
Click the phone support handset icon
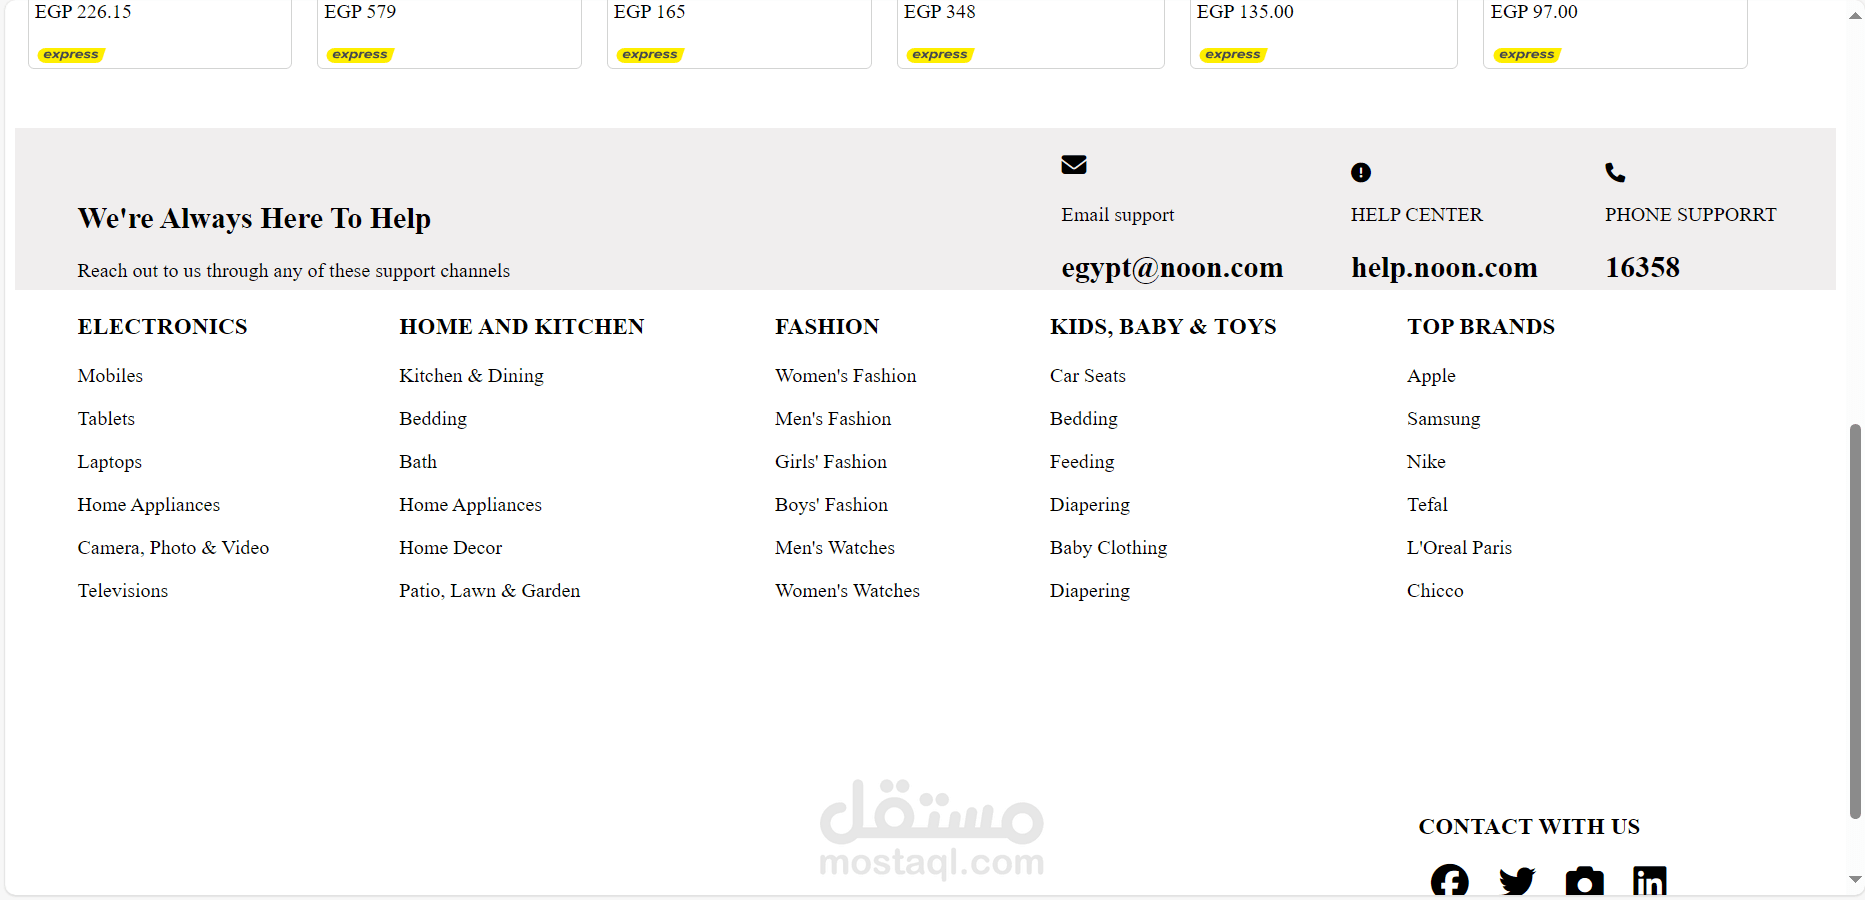[x=1615, y=172]
